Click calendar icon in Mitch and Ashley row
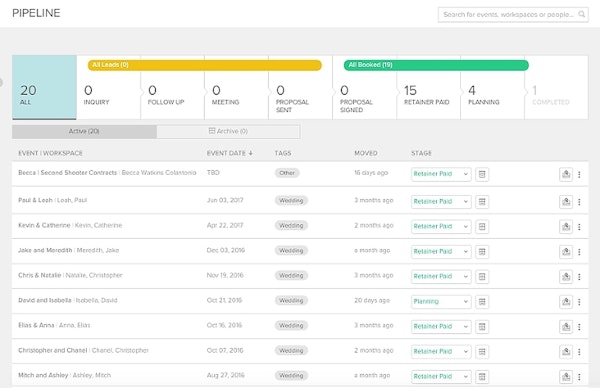This screenshot has height=388, width=600. 482,377
